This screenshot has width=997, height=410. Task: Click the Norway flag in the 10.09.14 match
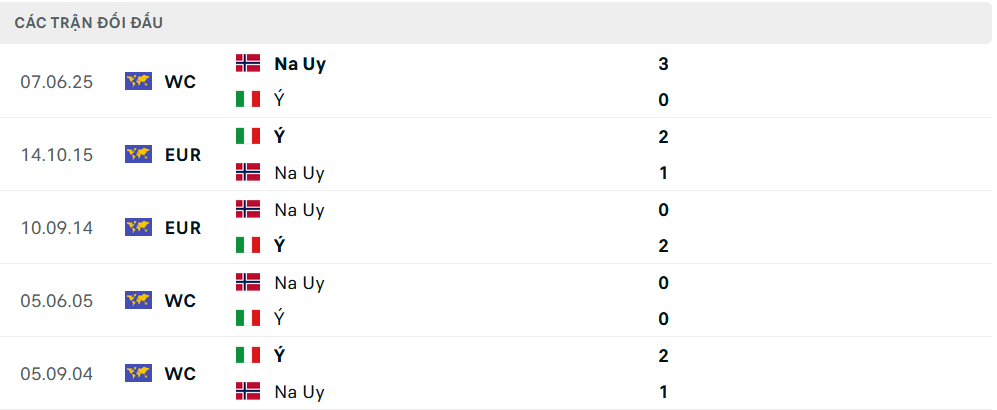pyautogui.click(x=248, y=209)
